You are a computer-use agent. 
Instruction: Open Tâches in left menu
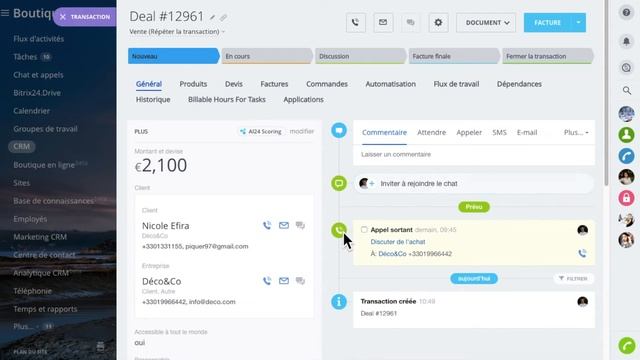pos(25,57)
